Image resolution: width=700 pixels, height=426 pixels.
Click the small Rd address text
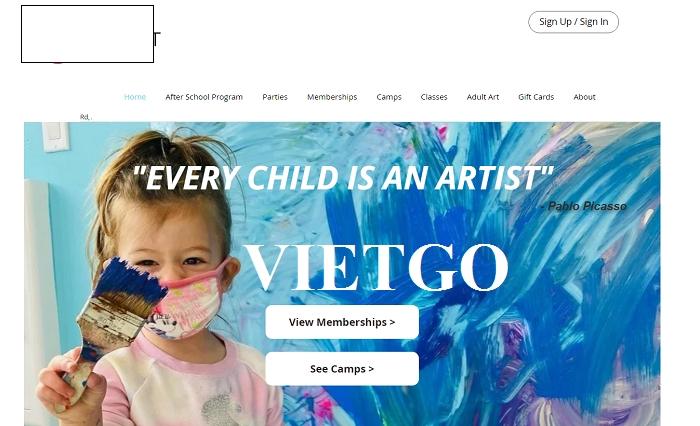pyautogui.click(x=86, y=117)
